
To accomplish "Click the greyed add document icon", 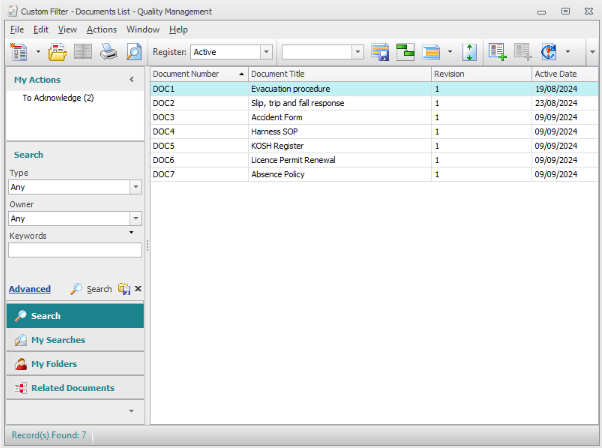I will coord(523,52).
